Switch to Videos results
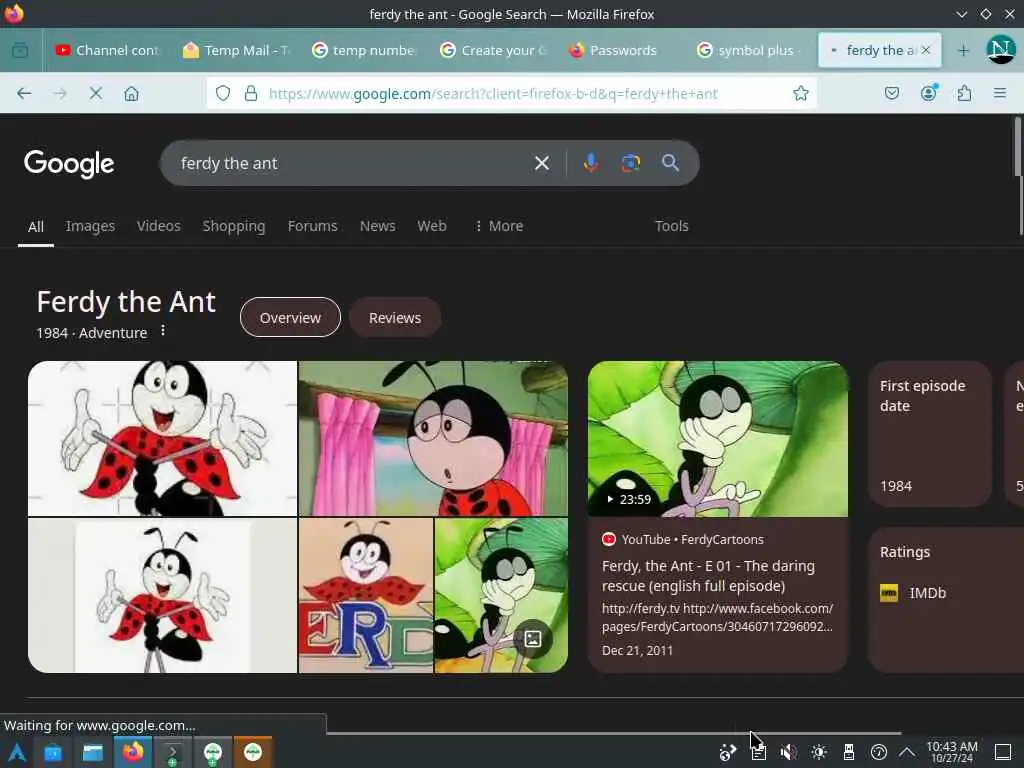This screenshot has width=1024, height=768. tap(159, 226)
